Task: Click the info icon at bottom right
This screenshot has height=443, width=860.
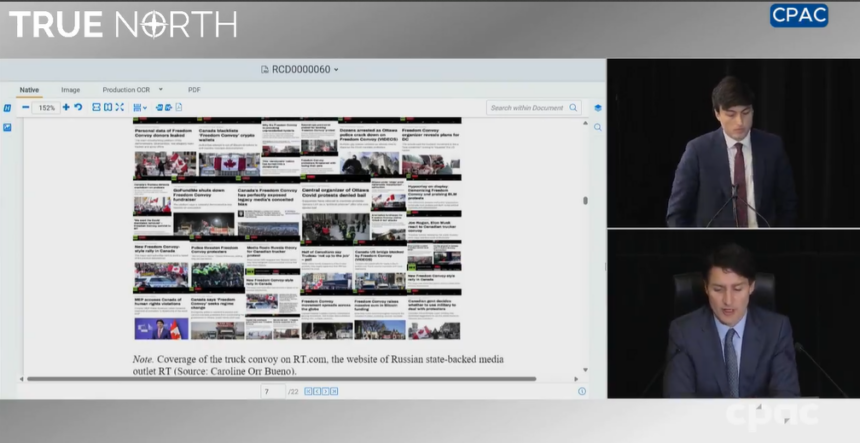Action: 582,391
